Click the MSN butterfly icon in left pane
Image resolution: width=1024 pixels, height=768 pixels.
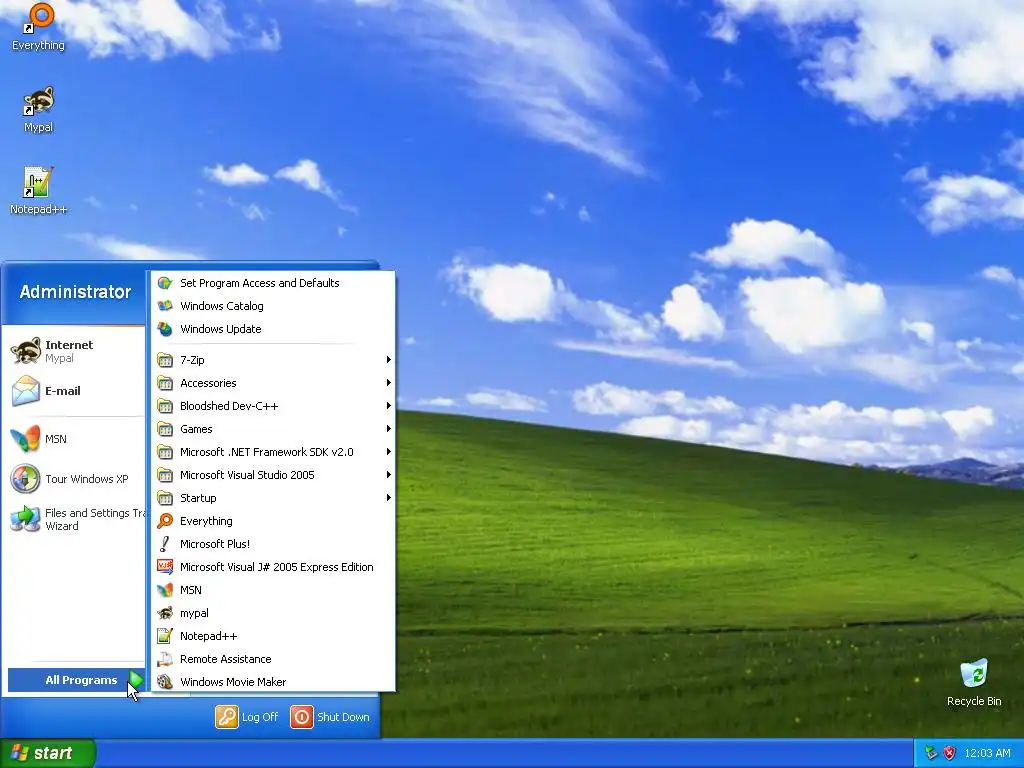click(x=26, y=439)
